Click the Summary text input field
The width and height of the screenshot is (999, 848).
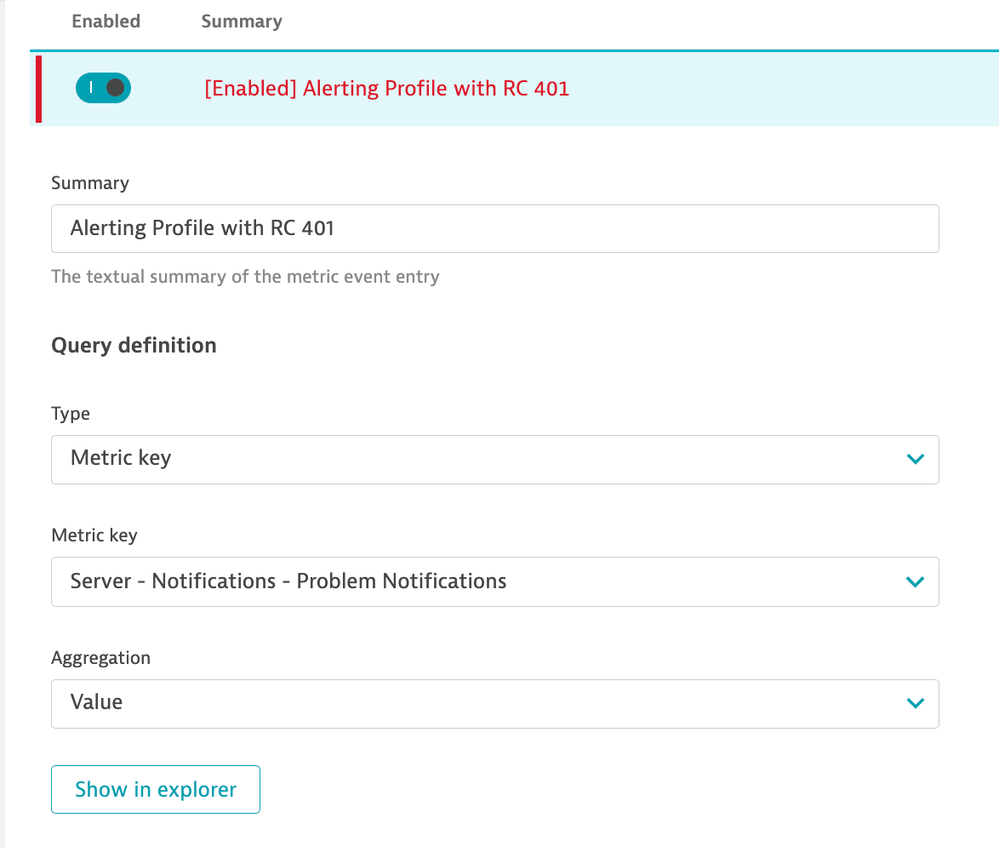(494, 229)
